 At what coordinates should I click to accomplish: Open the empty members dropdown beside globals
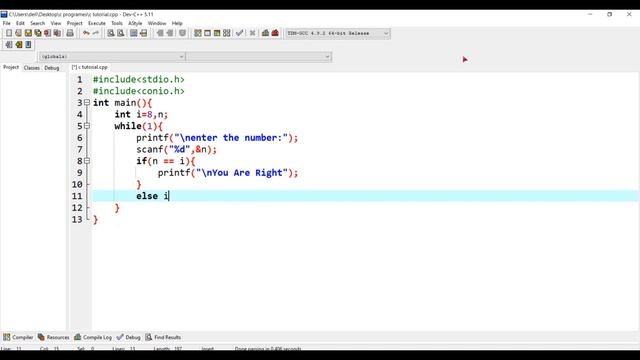pyautogui.click(x=259, y=56)
